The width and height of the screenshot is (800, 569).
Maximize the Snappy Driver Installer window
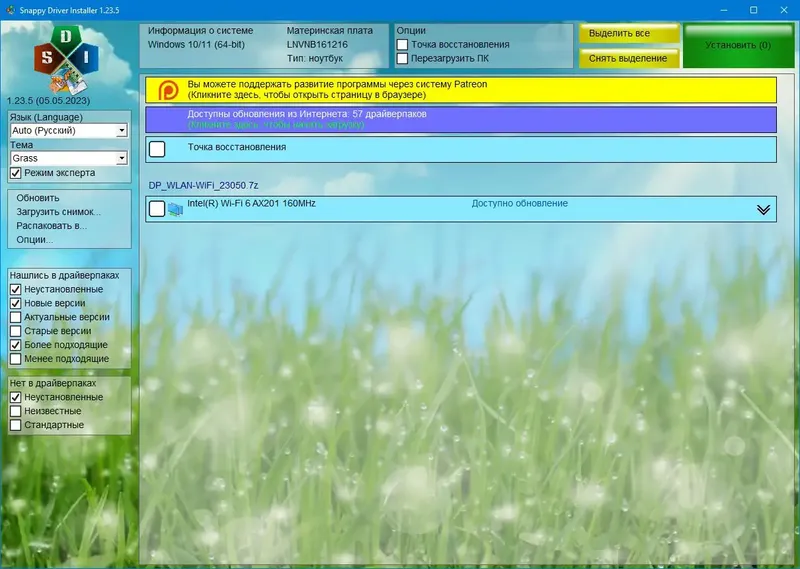(x=754, y=10)
